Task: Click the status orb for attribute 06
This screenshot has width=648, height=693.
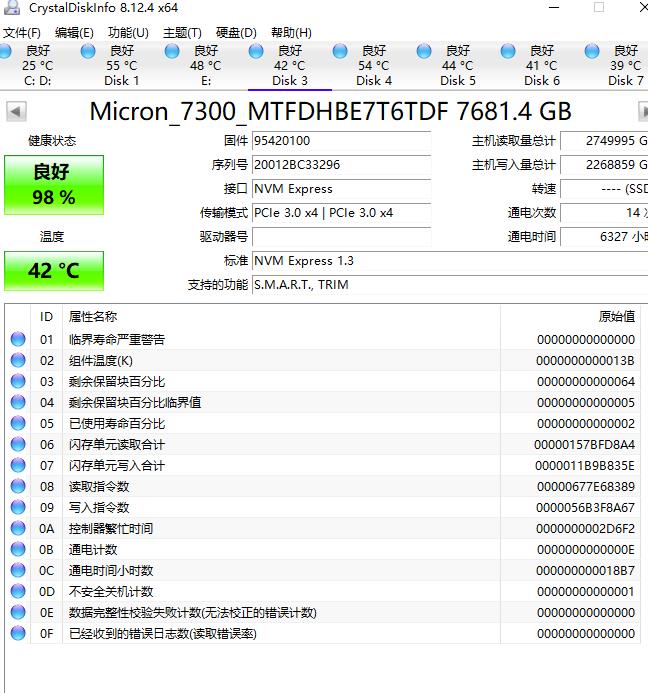Action: coord(18,444)
